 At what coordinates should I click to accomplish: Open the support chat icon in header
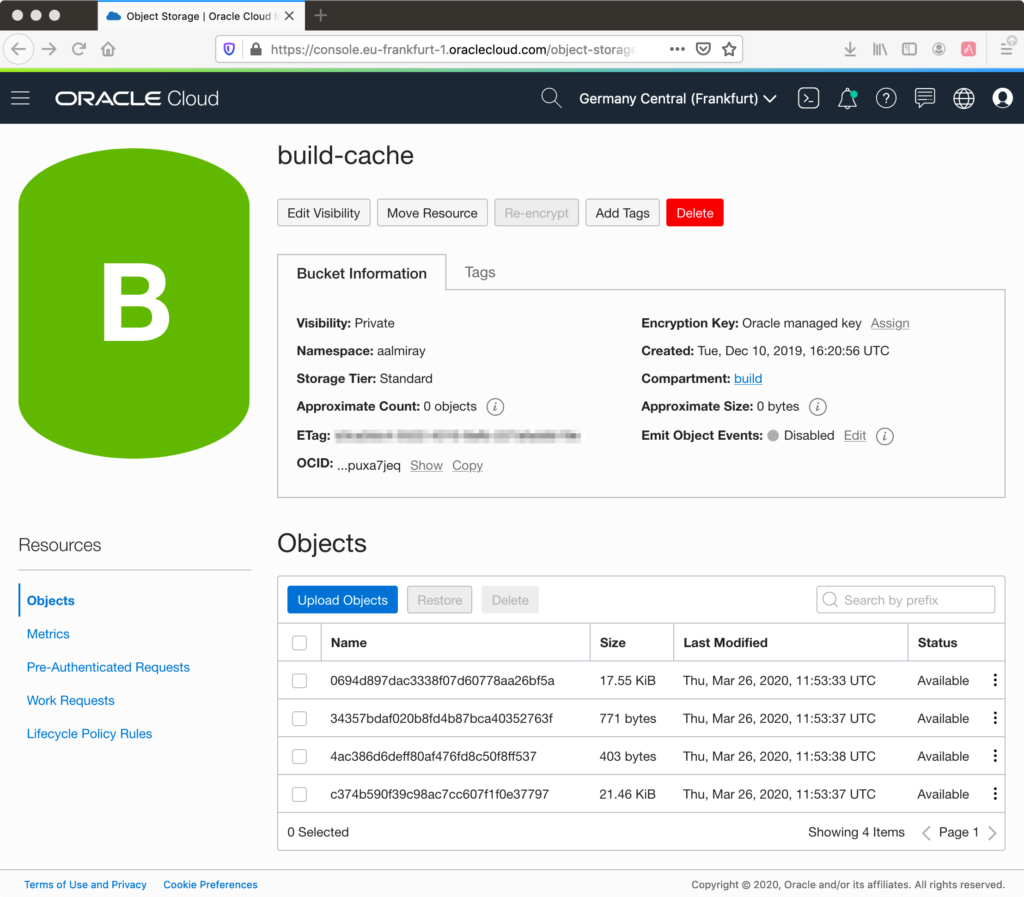(925, 98)
